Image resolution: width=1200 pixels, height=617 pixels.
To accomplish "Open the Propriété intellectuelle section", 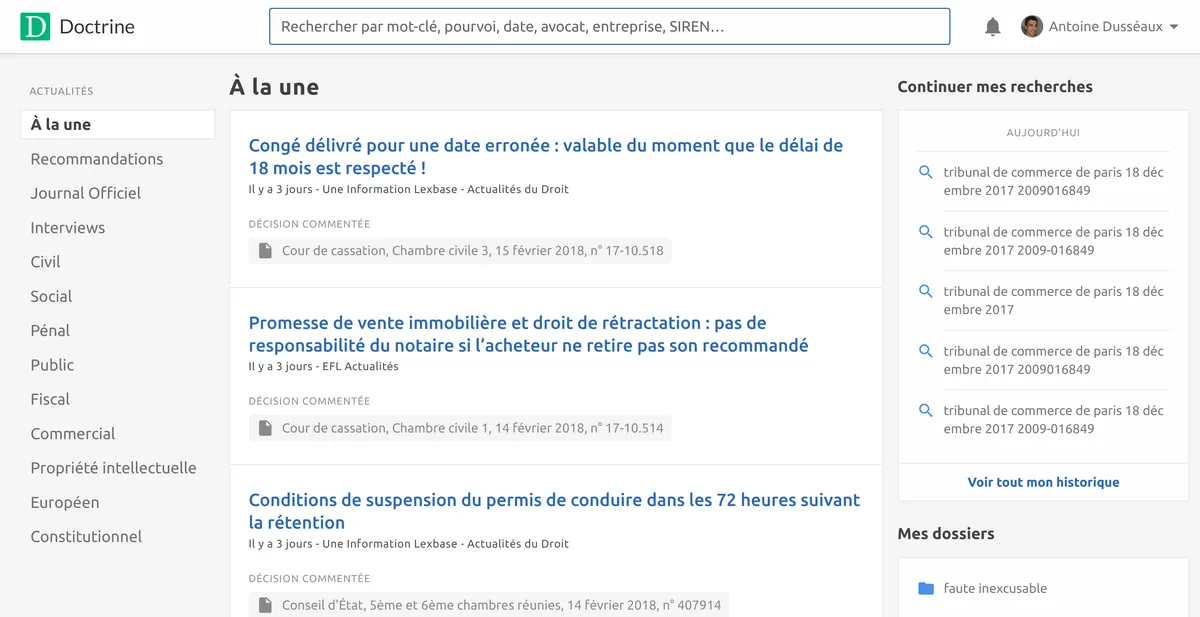I will pos(115,467).
